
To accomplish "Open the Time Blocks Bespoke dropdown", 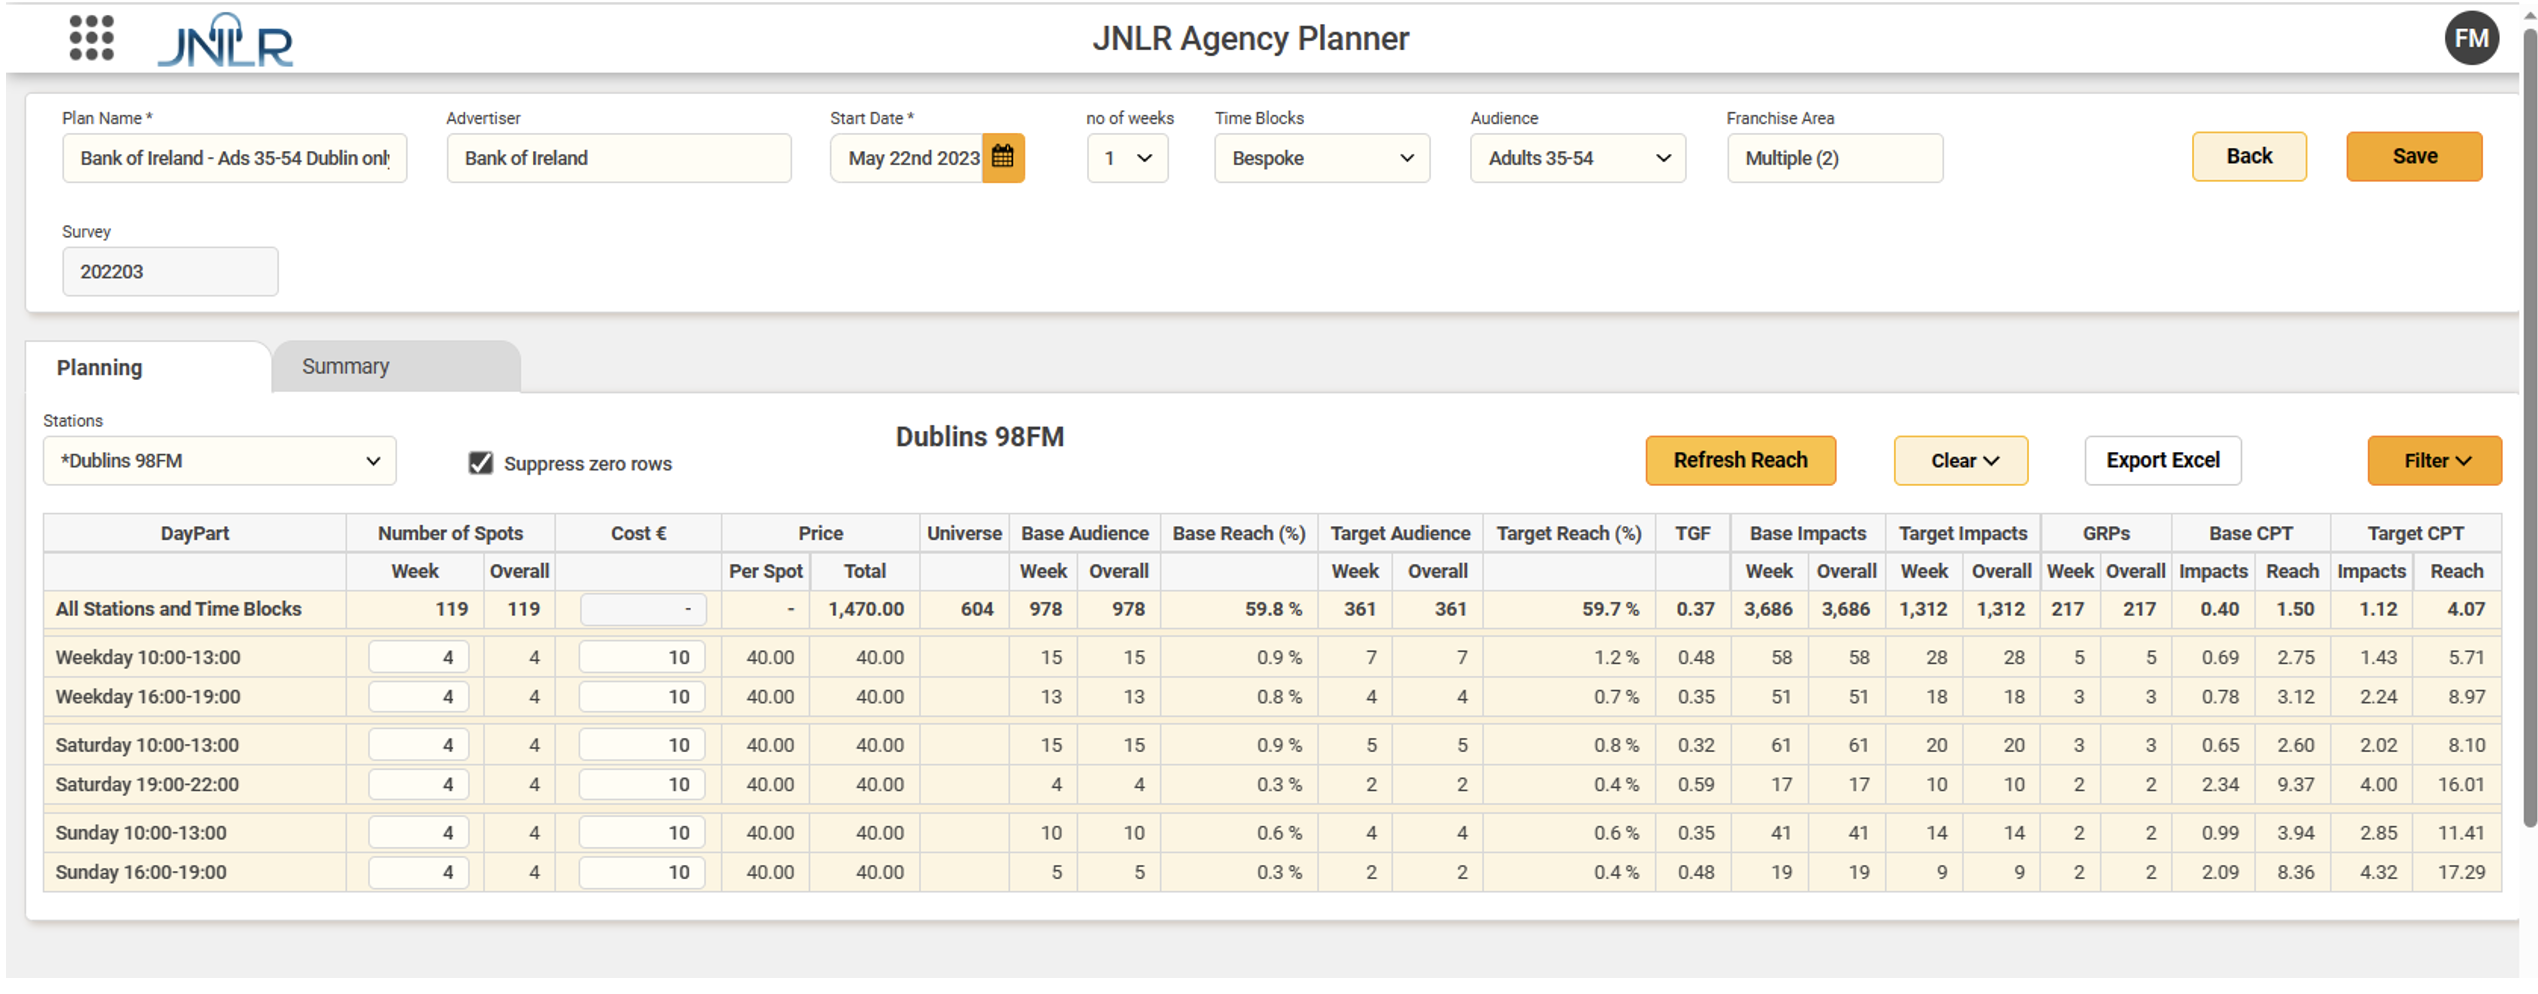I will click(x=1321, y=158).
